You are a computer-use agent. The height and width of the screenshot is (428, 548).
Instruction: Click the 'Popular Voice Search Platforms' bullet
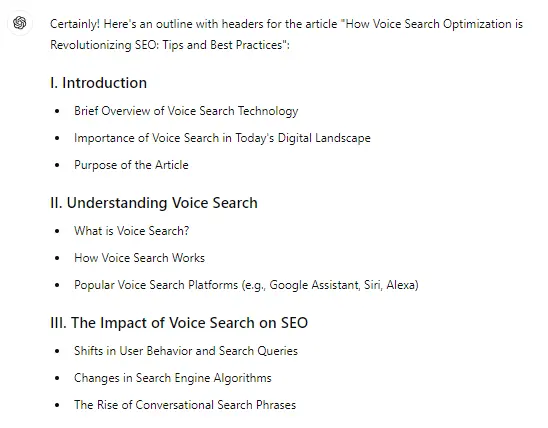[x=246, y=285]
